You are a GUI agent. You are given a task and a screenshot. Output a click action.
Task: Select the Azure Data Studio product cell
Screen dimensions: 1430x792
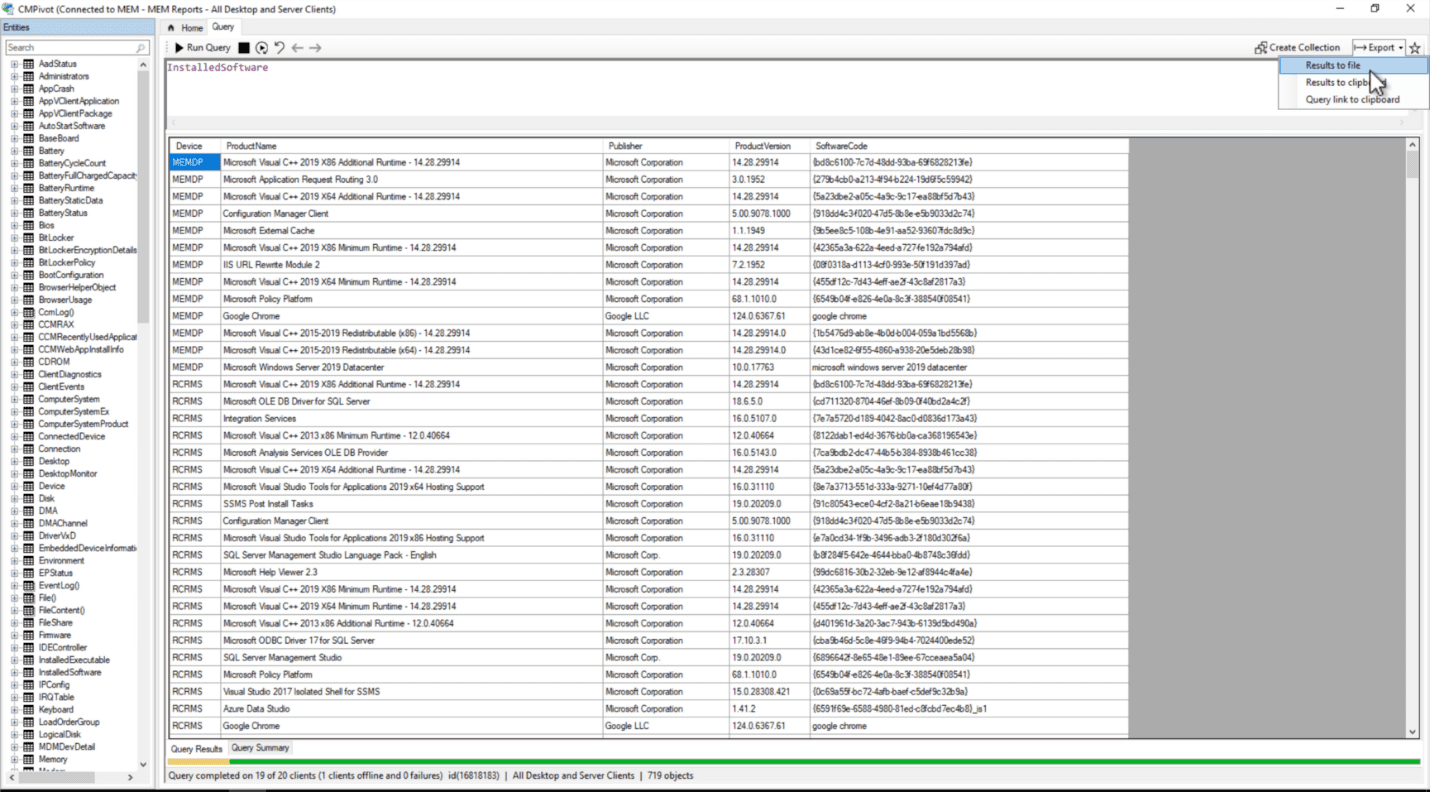coord(411,709)
